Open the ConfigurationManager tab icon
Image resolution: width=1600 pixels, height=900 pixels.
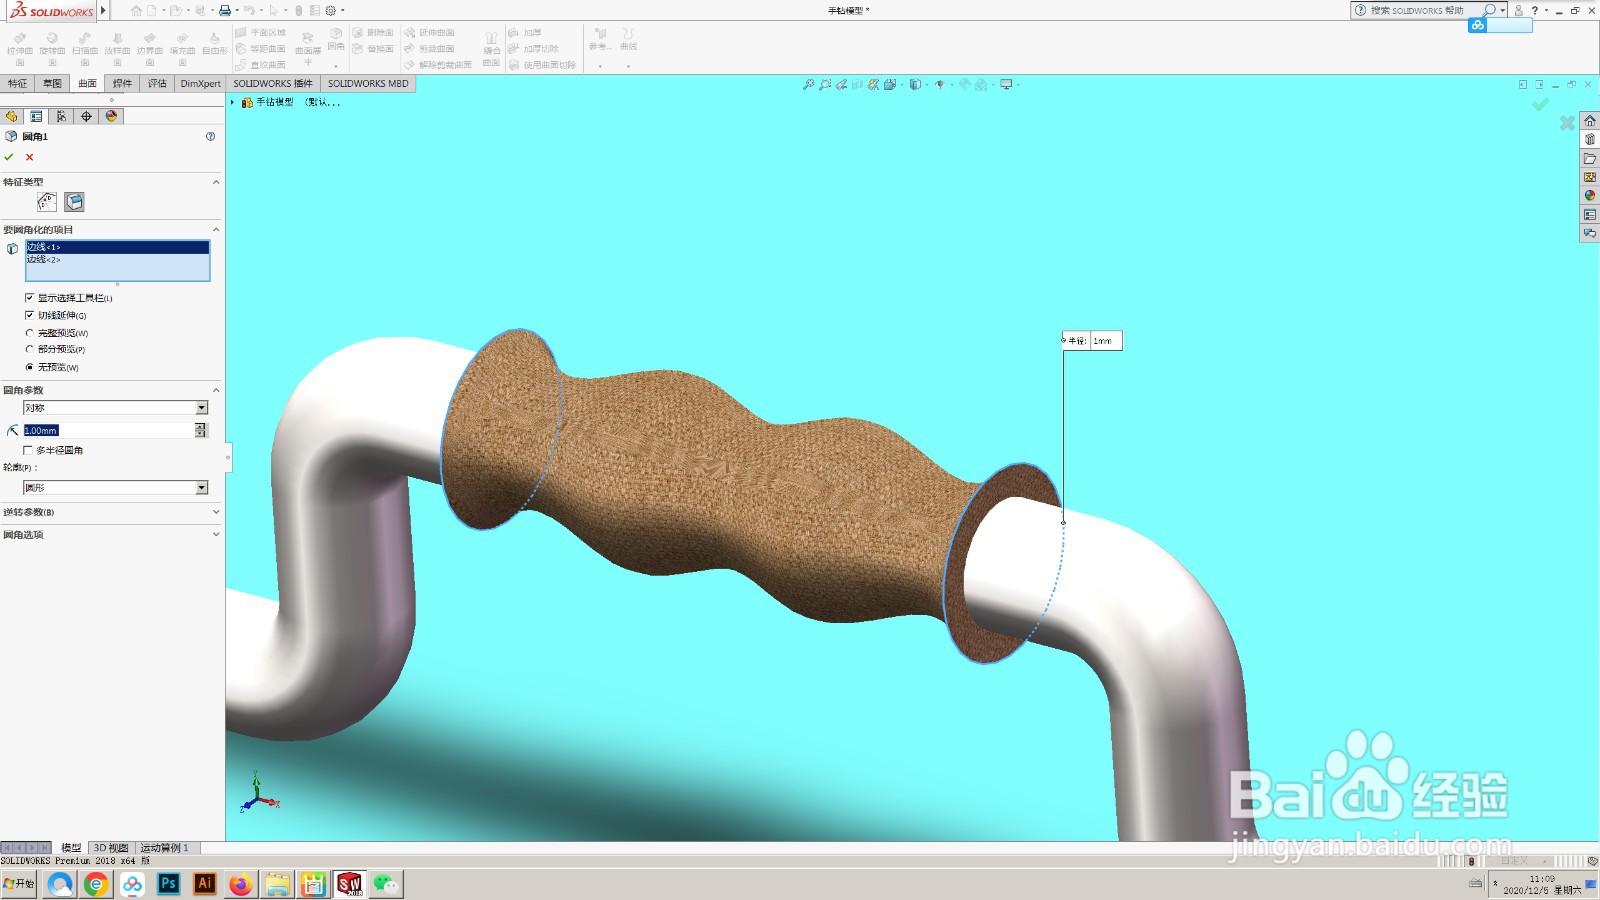coord(61,116)
